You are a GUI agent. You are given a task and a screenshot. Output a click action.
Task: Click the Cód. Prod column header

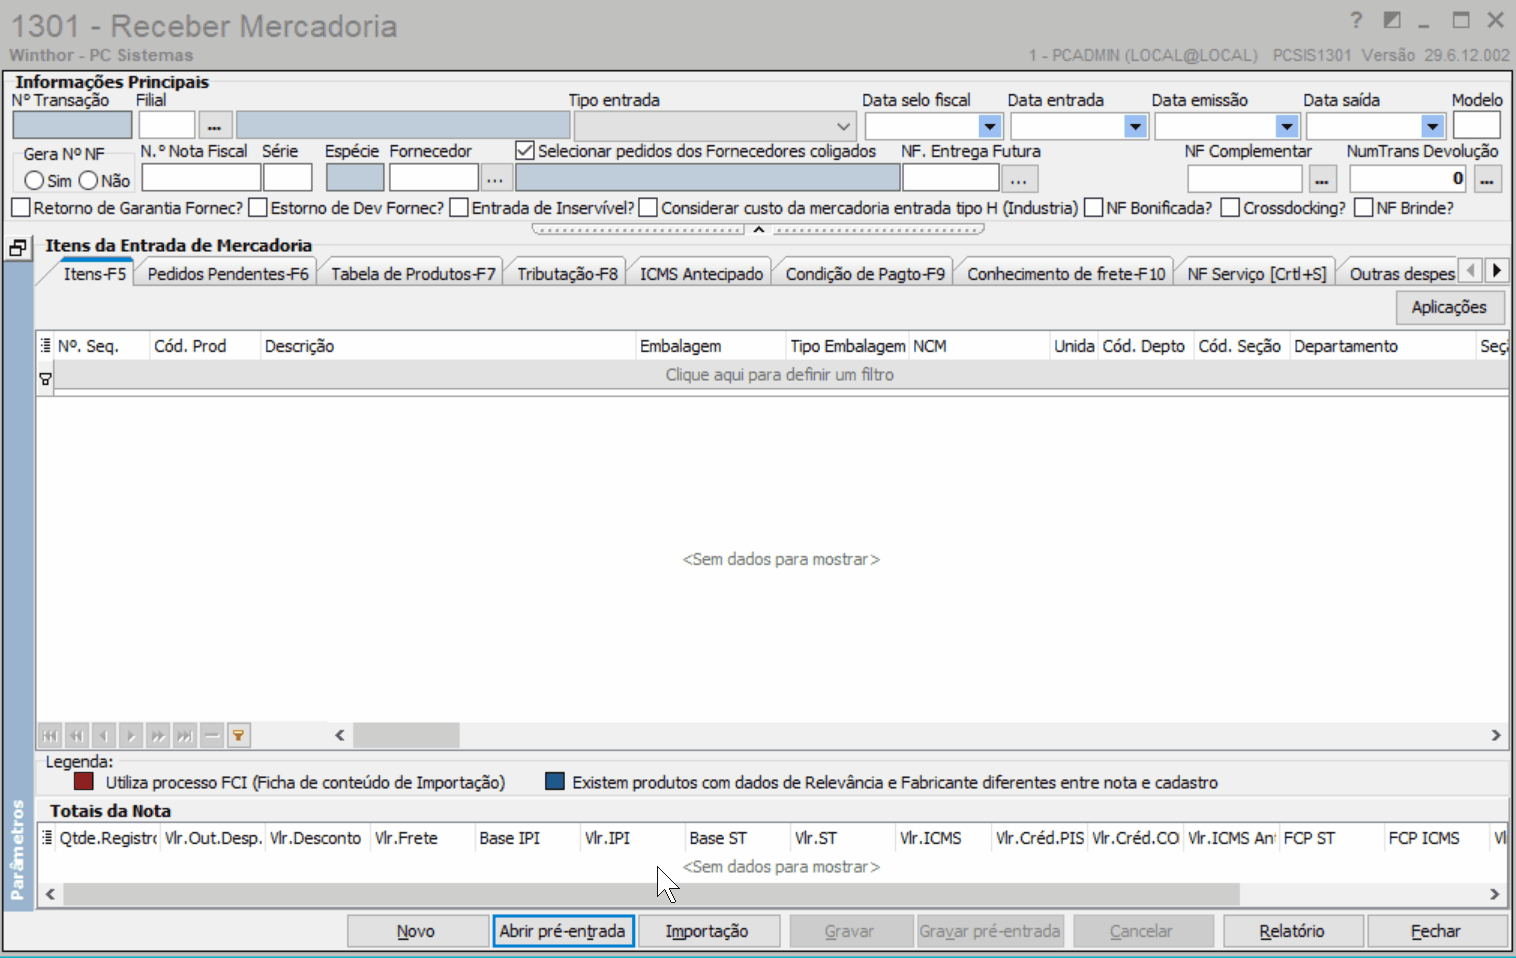204,346
